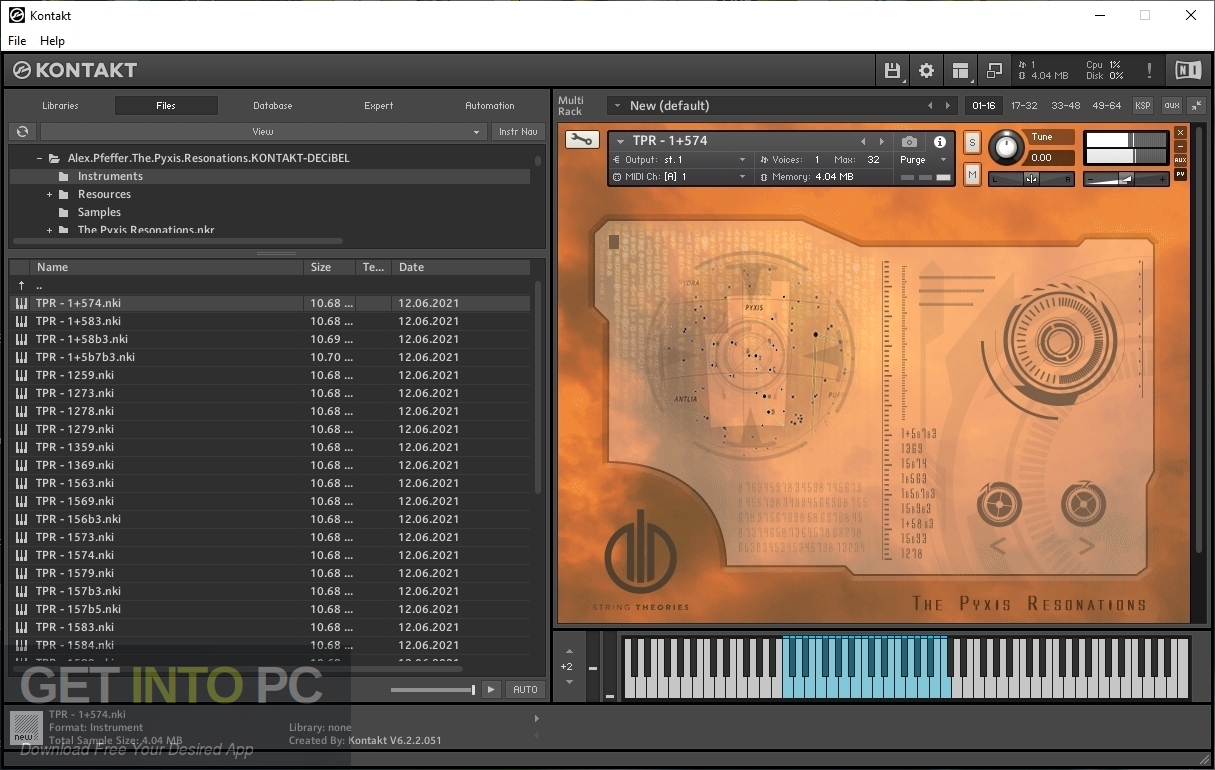Switch to the Database tab
Screen dimensions: 1215x770
point(272,105)
